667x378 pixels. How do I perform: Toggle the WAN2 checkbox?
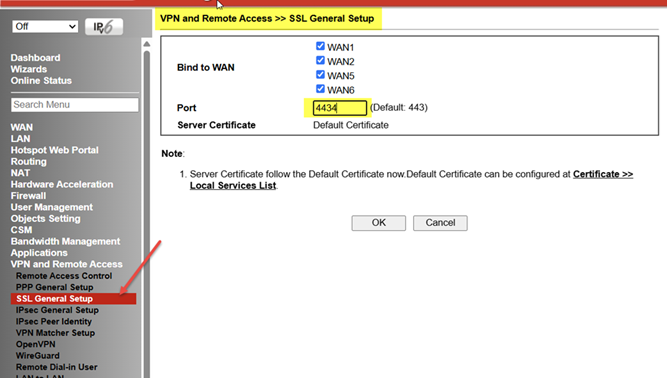click(320, 60)
